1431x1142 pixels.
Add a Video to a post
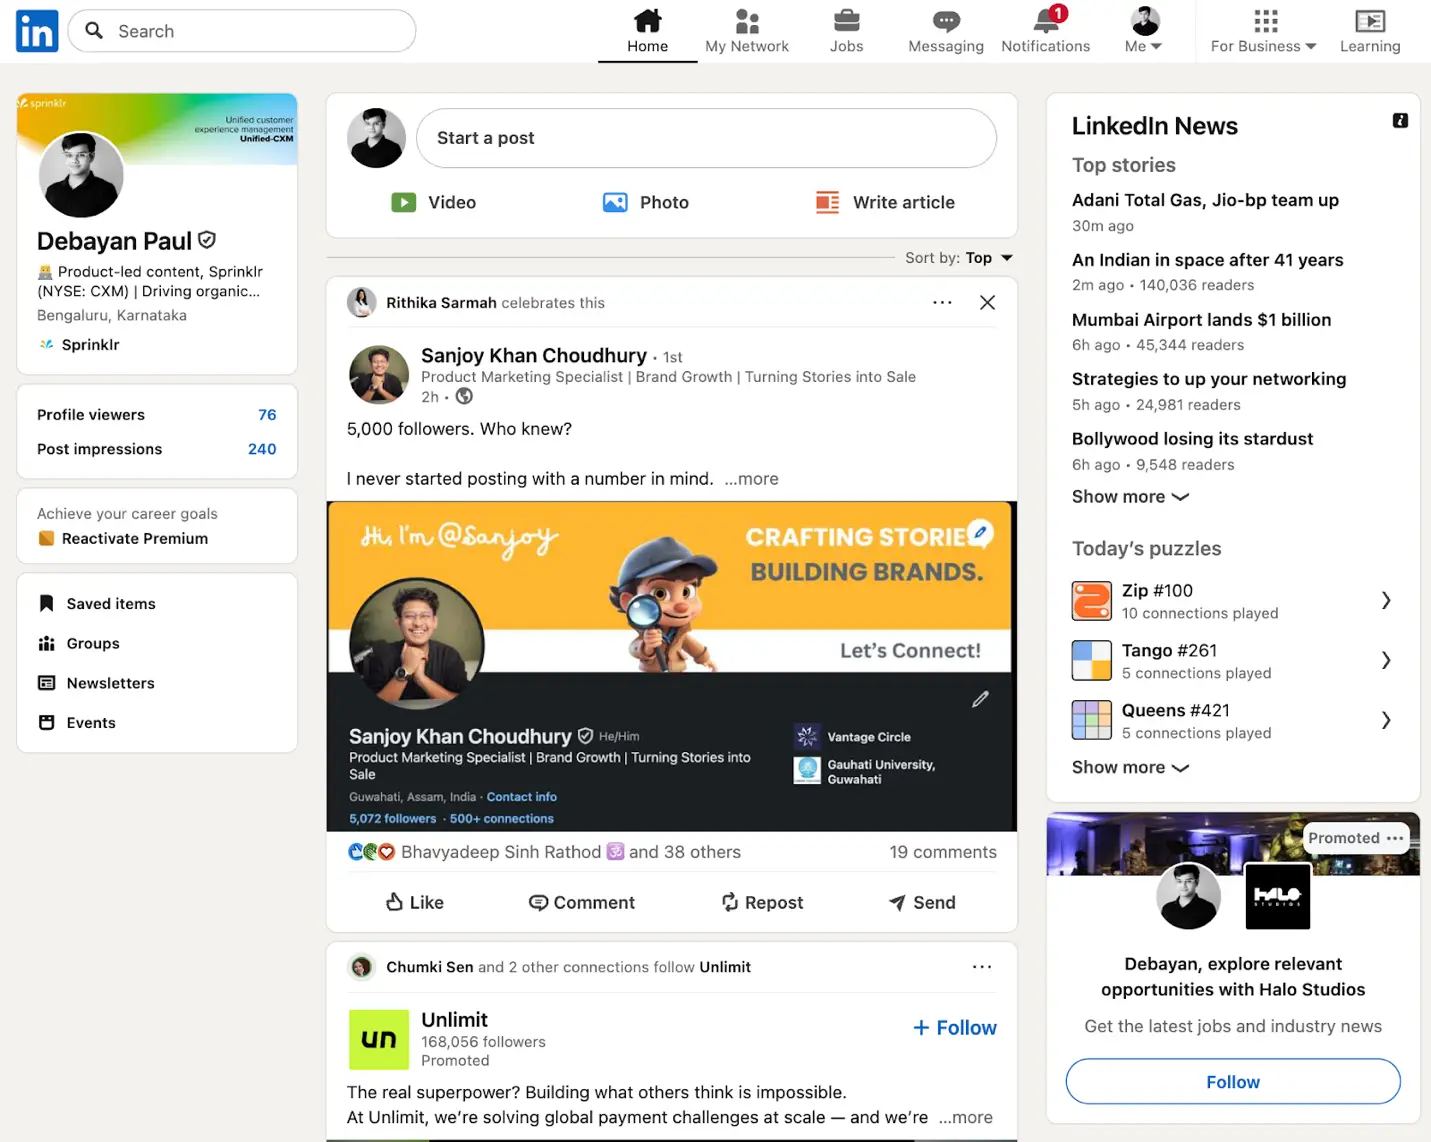click(x=433, y=202)
